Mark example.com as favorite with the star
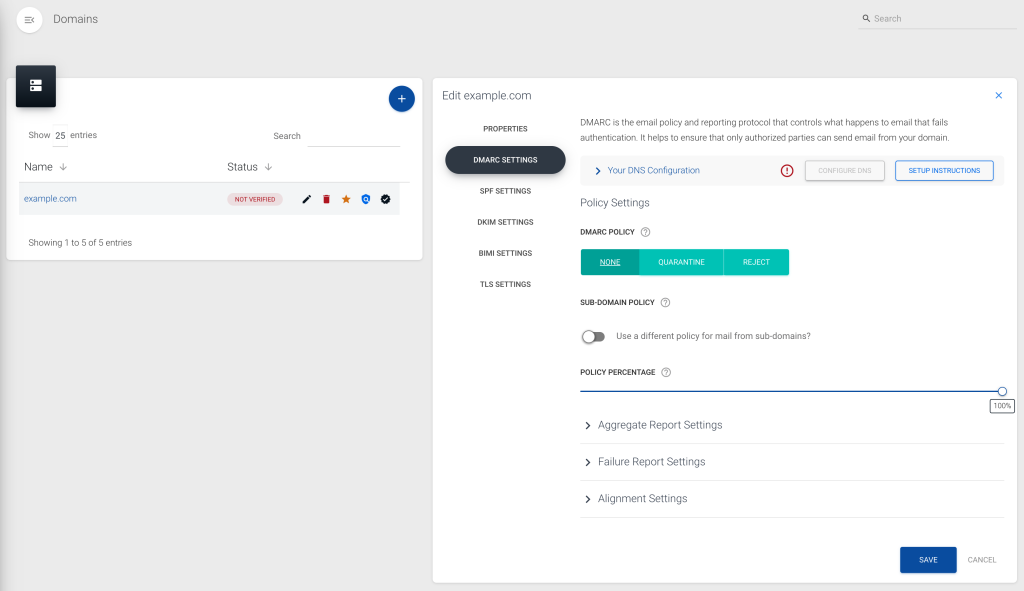 coord(346,199)
